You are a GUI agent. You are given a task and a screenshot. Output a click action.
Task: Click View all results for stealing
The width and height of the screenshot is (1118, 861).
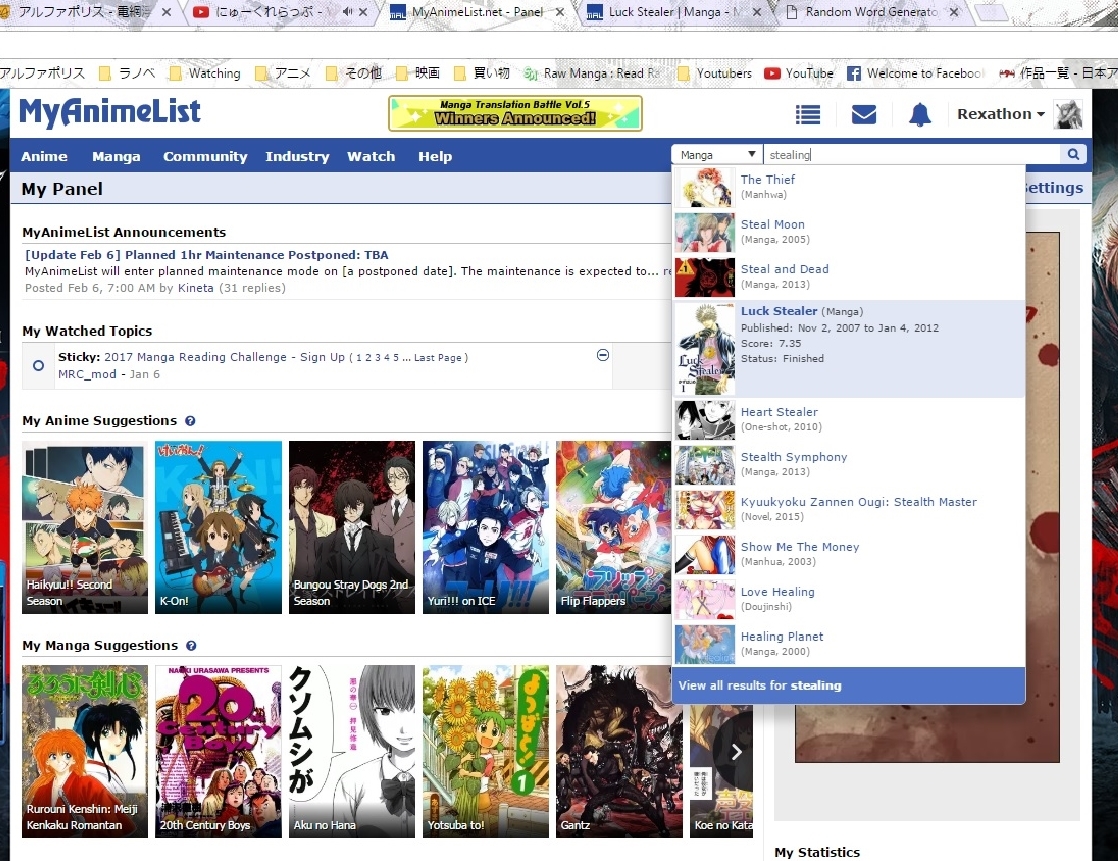click(x=848, y=686)
